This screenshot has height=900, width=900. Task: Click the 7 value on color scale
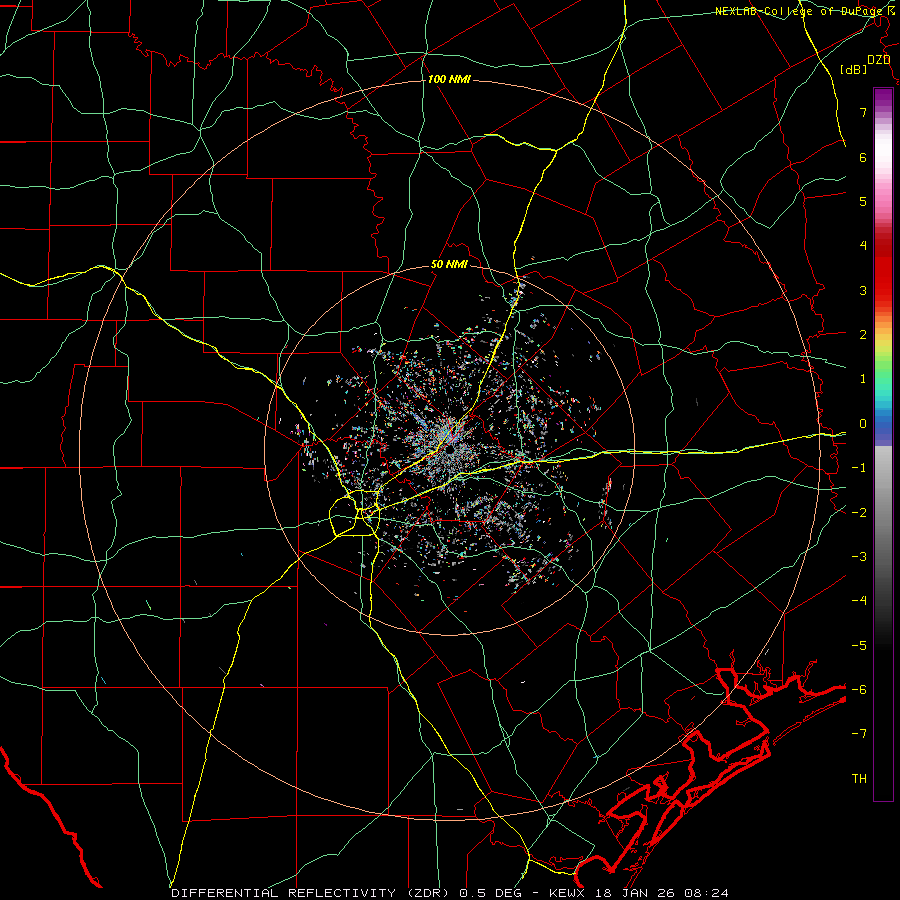pyautogui.click(x=863, y=112)
